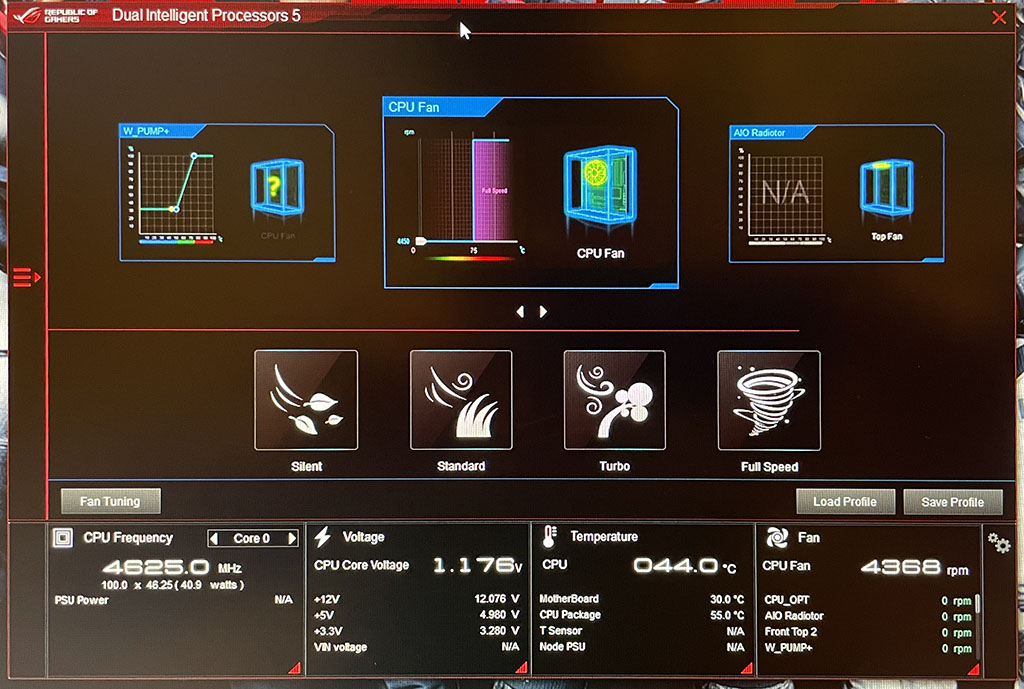Click the Fan panel fan icon
1024x689 pixels.
[776, 537]
